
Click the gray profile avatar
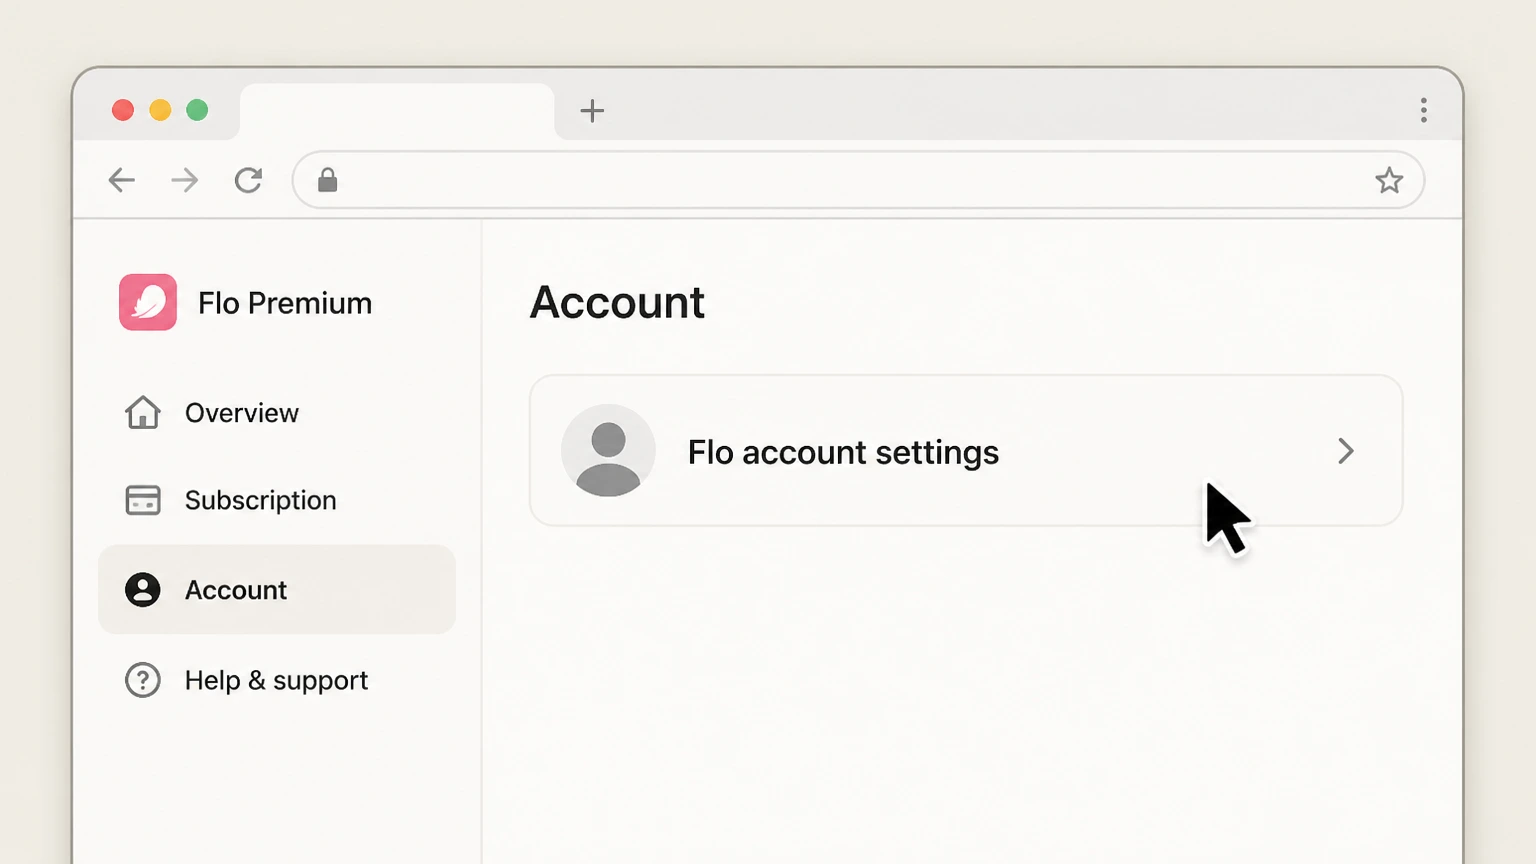608,451
